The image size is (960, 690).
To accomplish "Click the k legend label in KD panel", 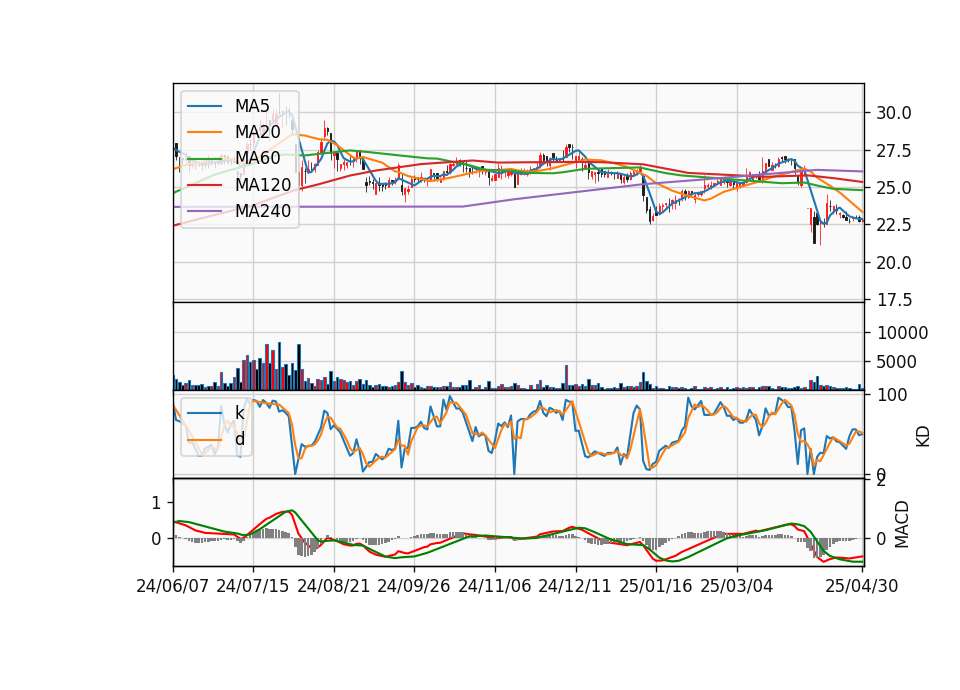I will [x=239, y=413].
